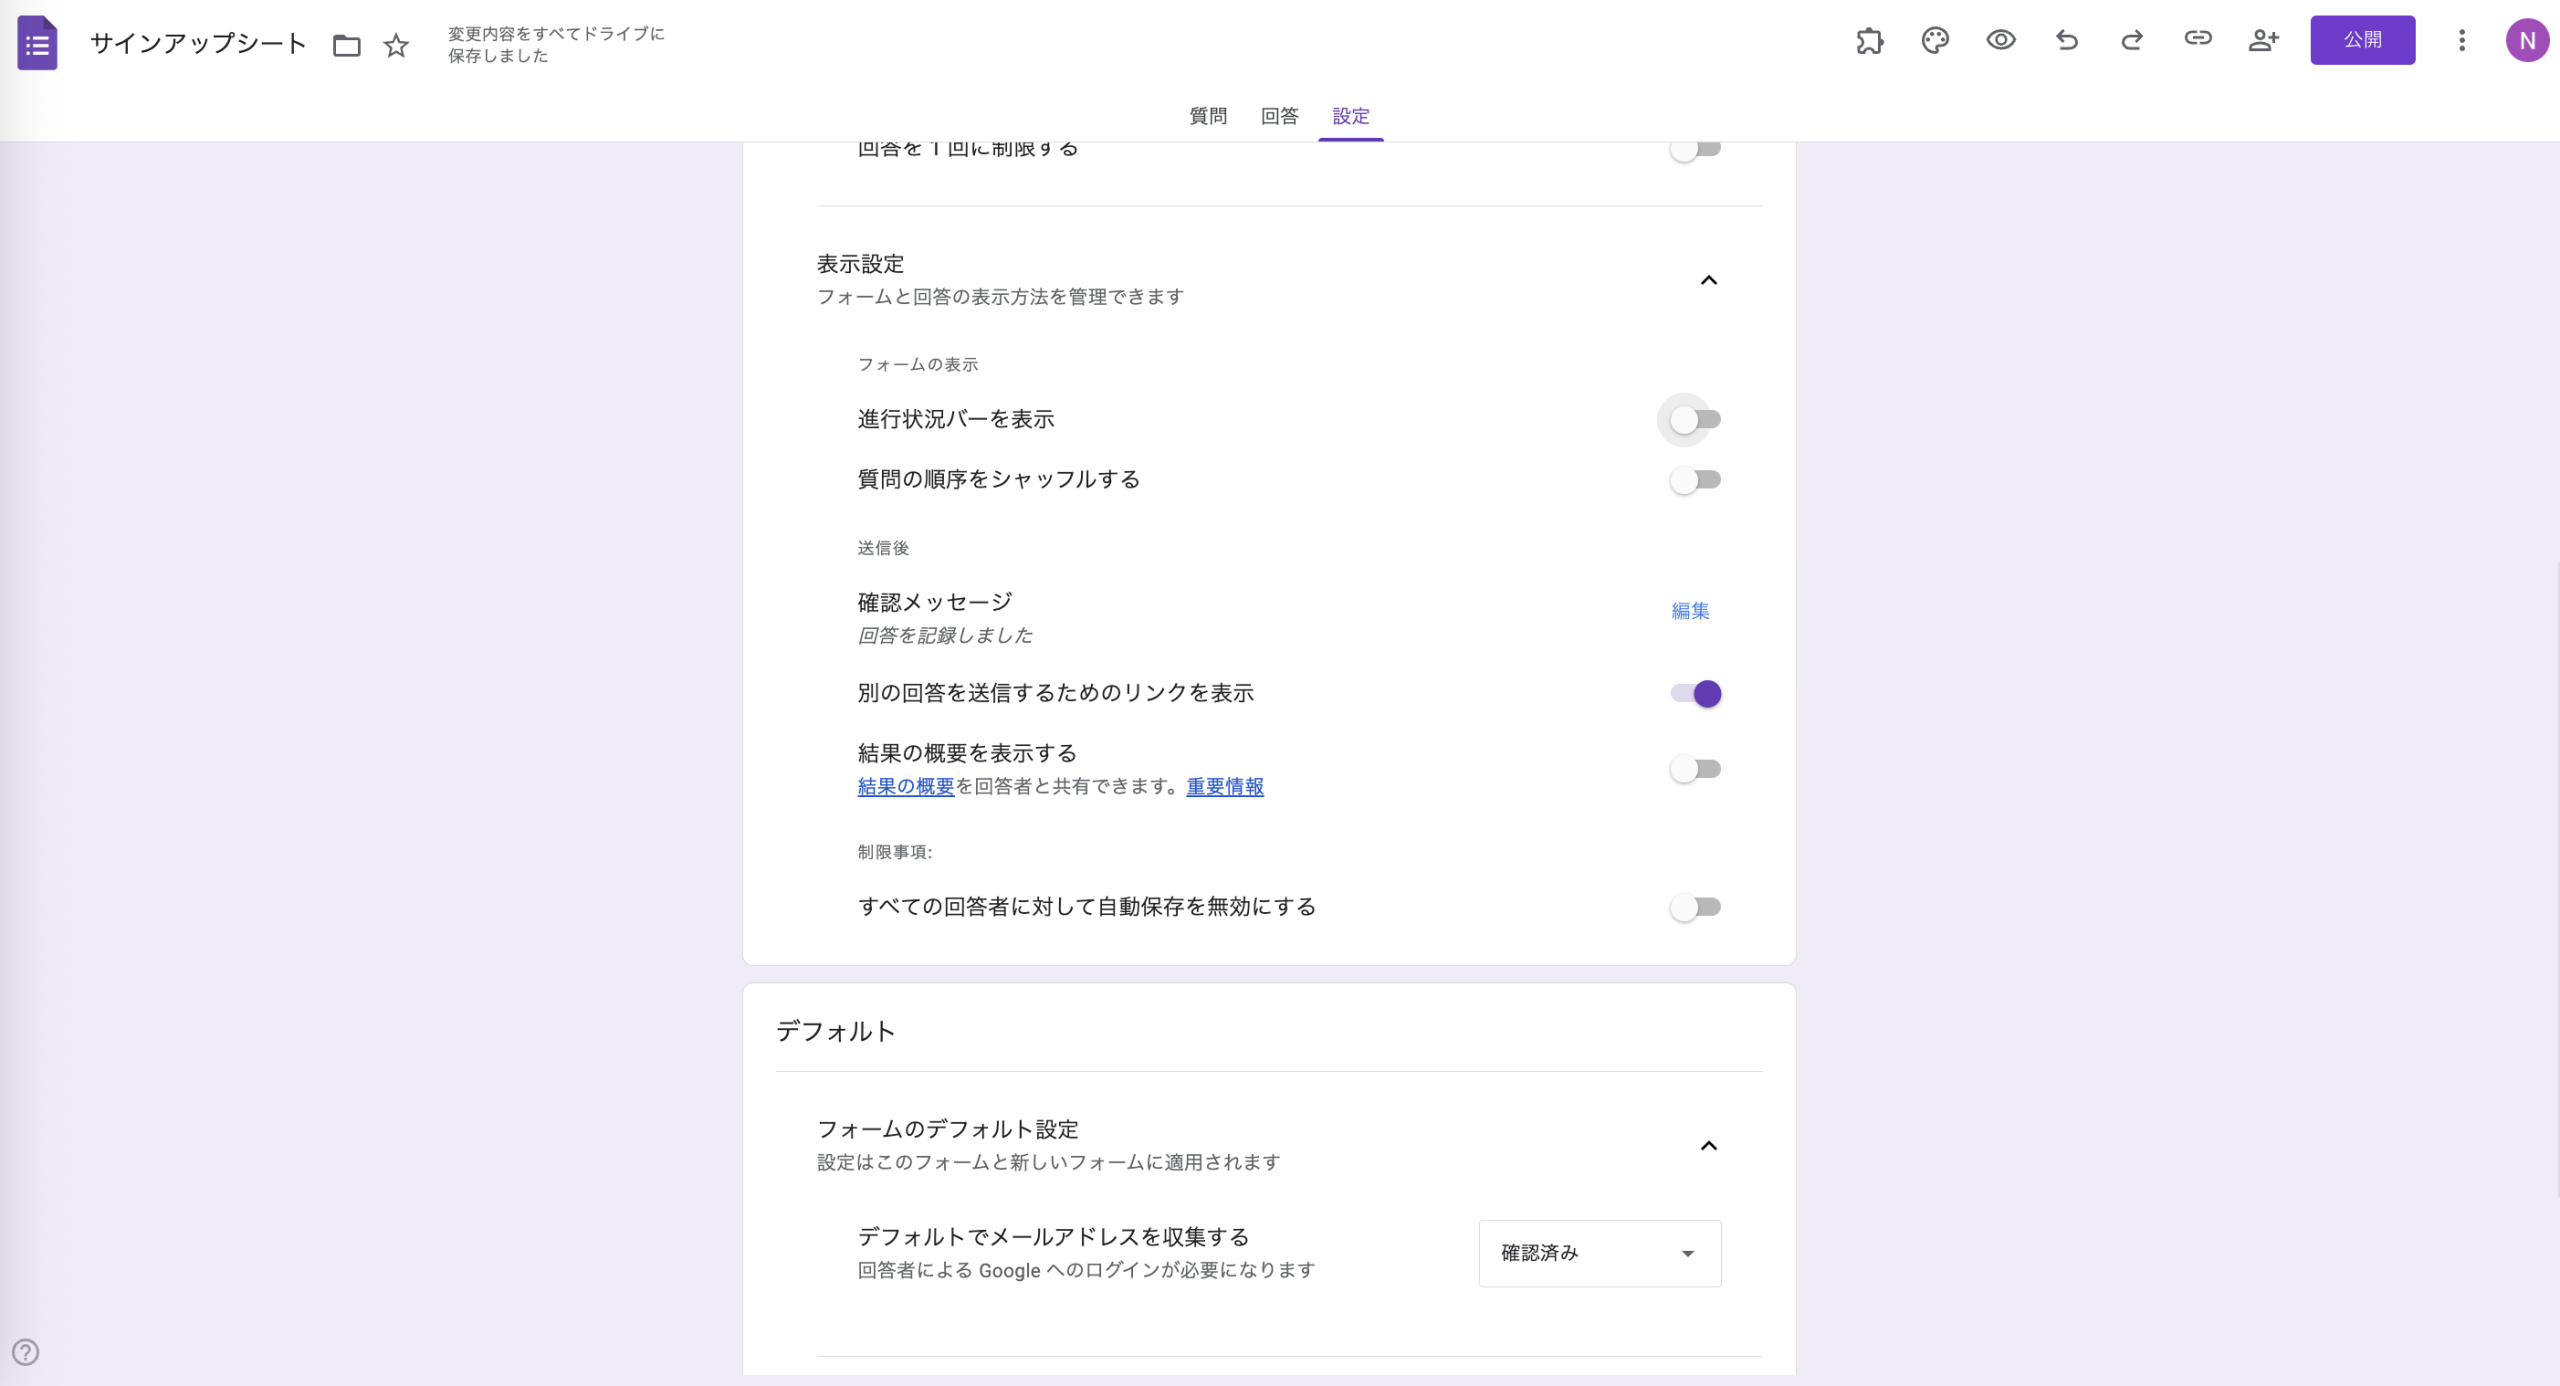Open the theme customization palette
This screenshot has height=1386, width=2560.
(x=1936, y=40)
